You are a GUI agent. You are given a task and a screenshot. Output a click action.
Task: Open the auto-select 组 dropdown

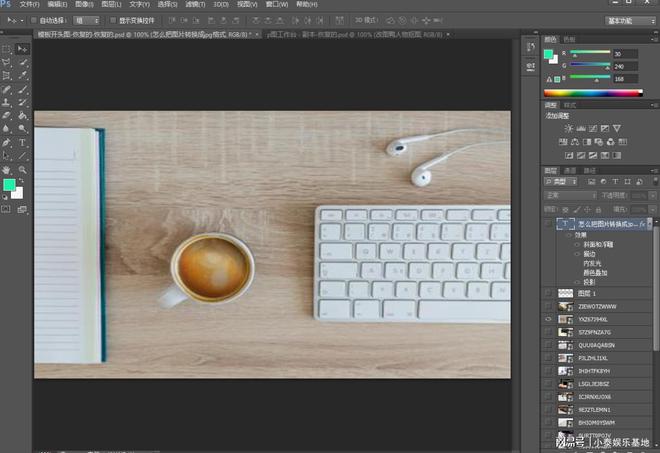(x=87, y=20)
